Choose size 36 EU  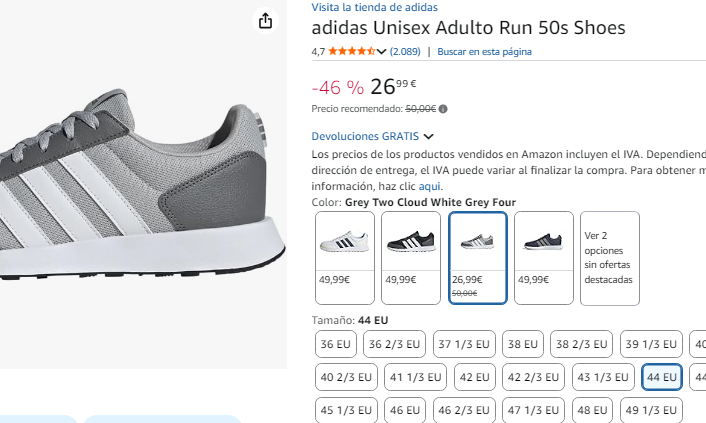(336, 344)
